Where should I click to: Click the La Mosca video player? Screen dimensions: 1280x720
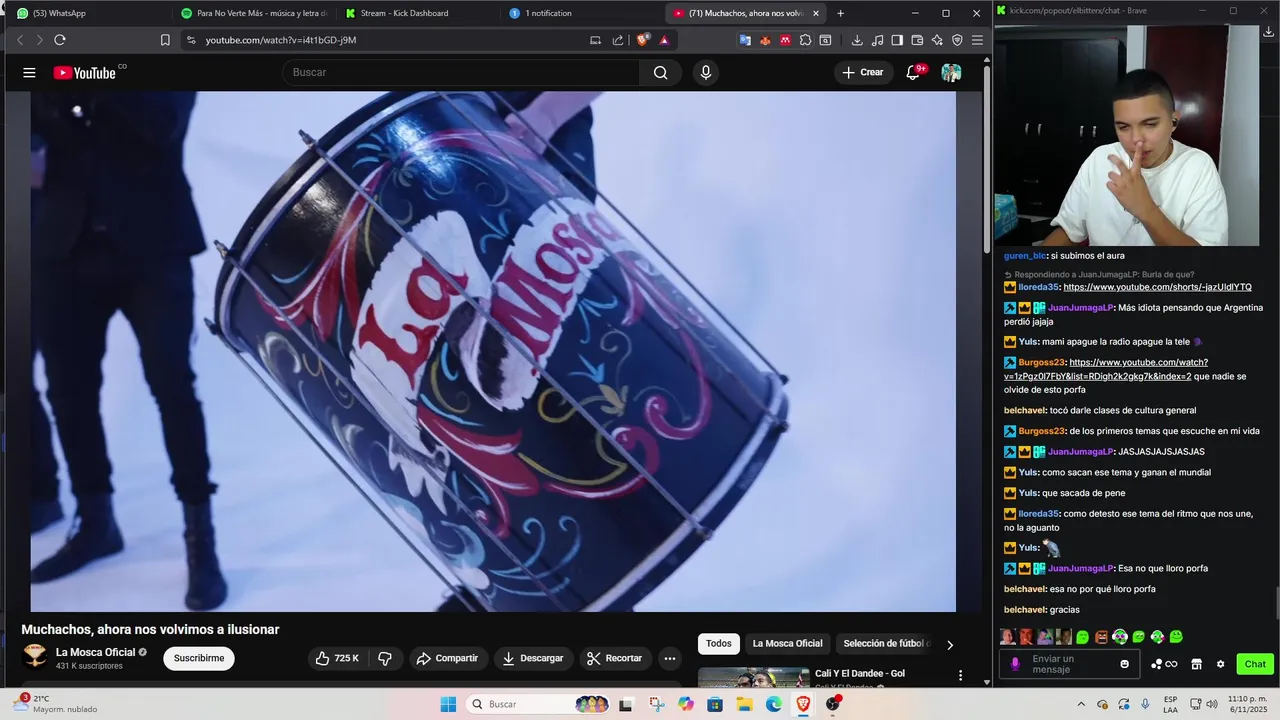point(493,351)
